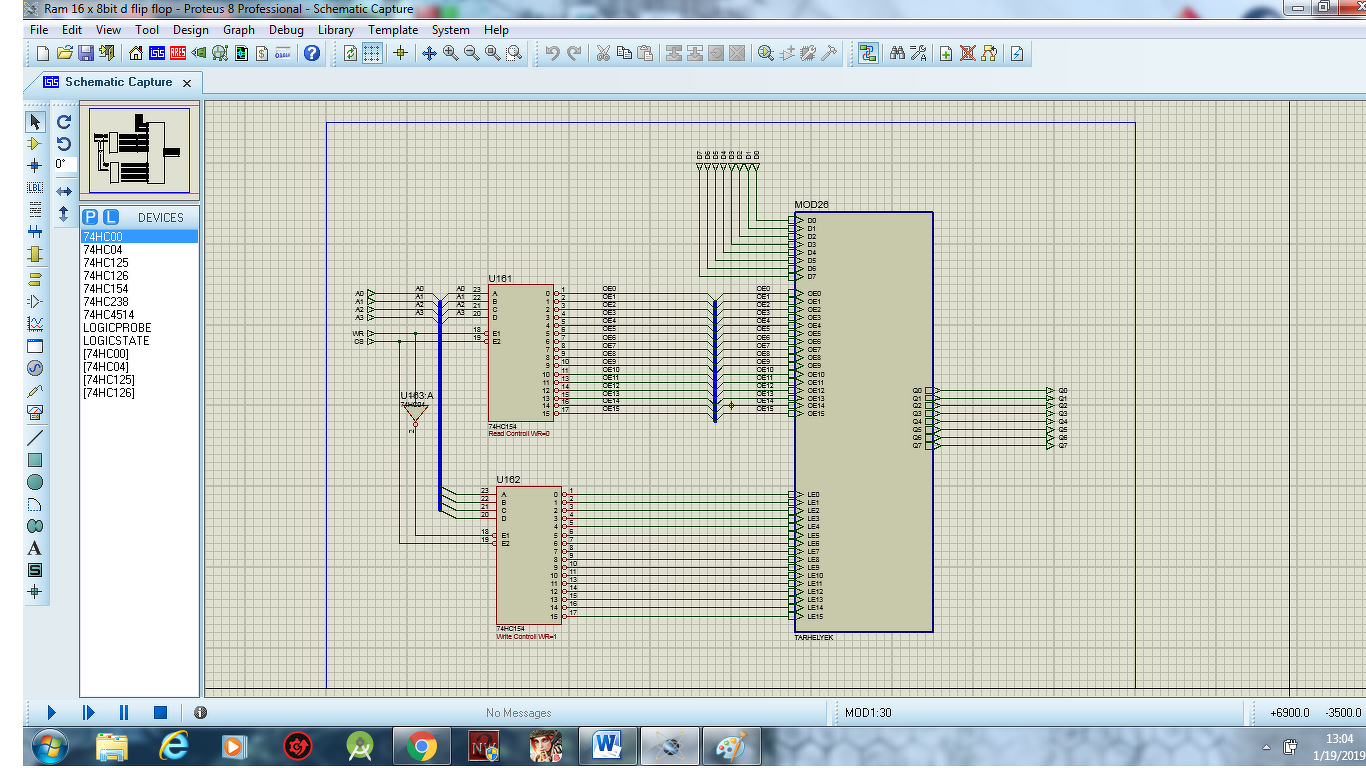Toggle the wire autorouter icon
1366x768 pixels.
[x=867, y=53]
